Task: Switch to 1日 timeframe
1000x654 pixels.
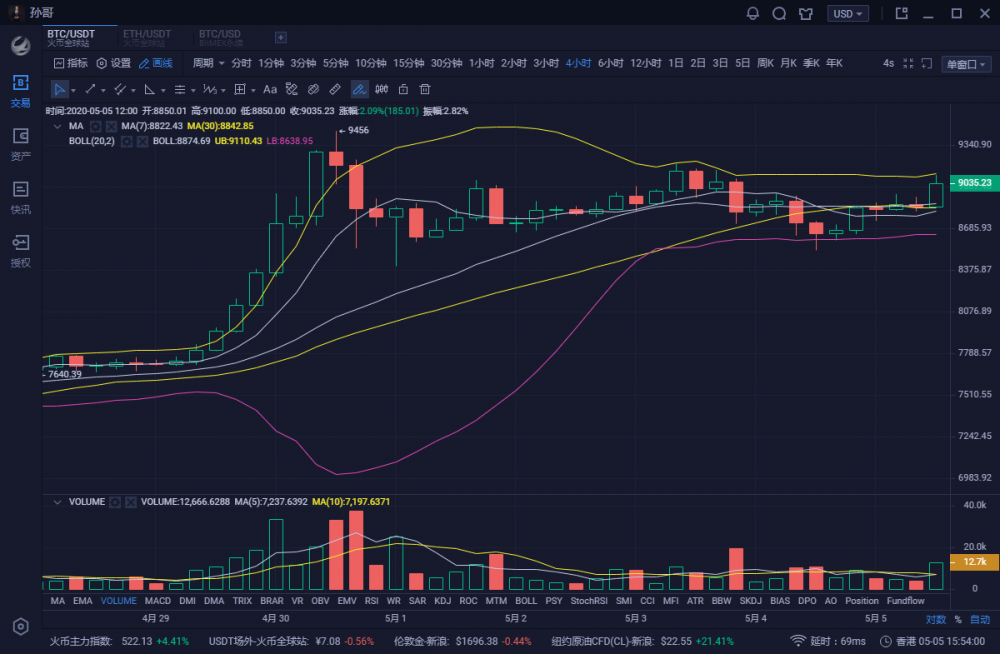Action: (676, 63)
